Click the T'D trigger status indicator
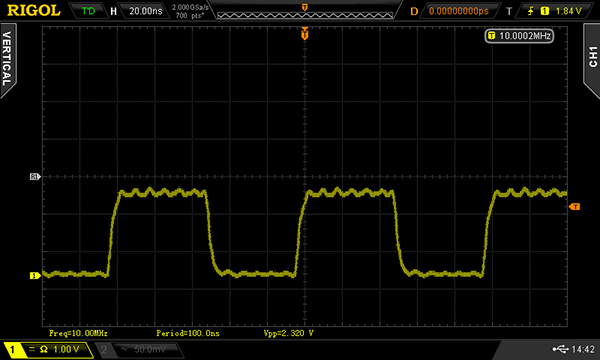Viewport: 600px width, 360px height. click(x=88, y=11)
